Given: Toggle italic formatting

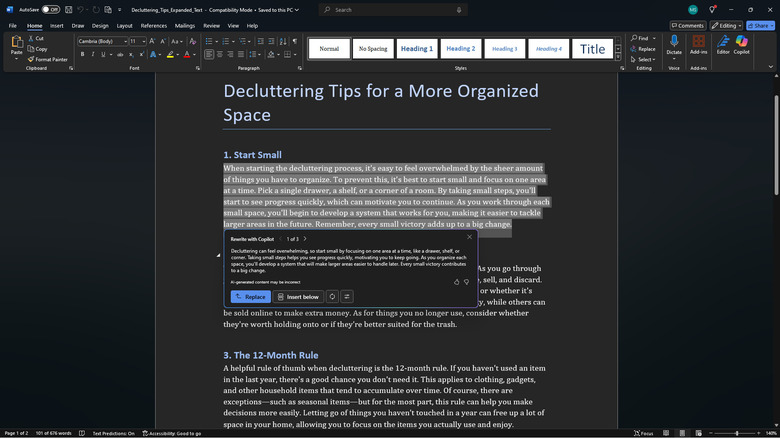Looking at the screenshot, I should click(x=94, y=54).
